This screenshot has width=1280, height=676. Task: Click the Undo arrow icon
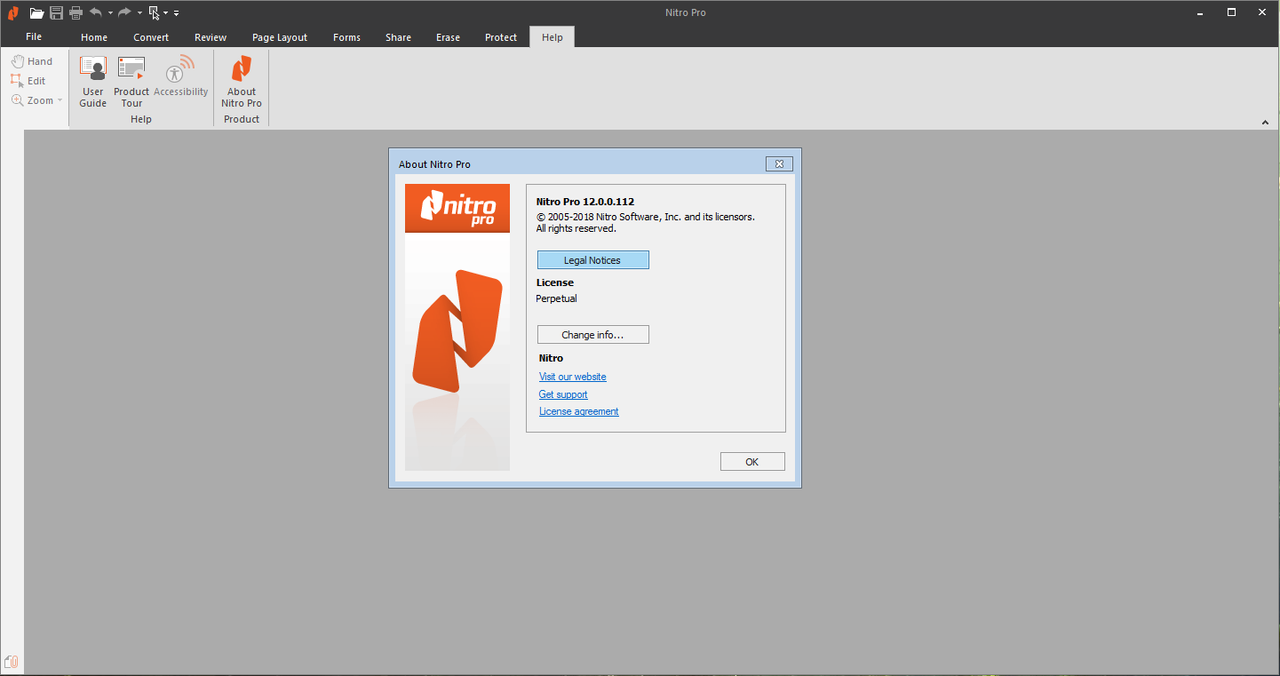[x=96, y=12]
